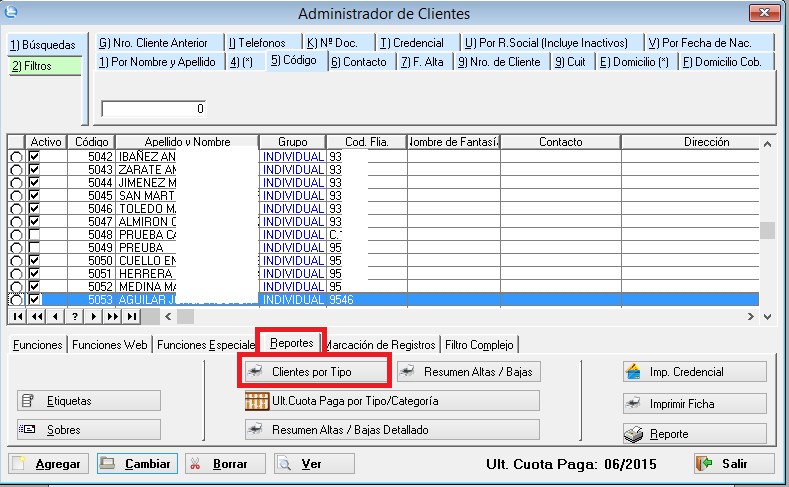Toggle Activo checkbox for client 5048
Image resolution: width=789 pixels, height=487 pixels.
click(x=36, y=235)
